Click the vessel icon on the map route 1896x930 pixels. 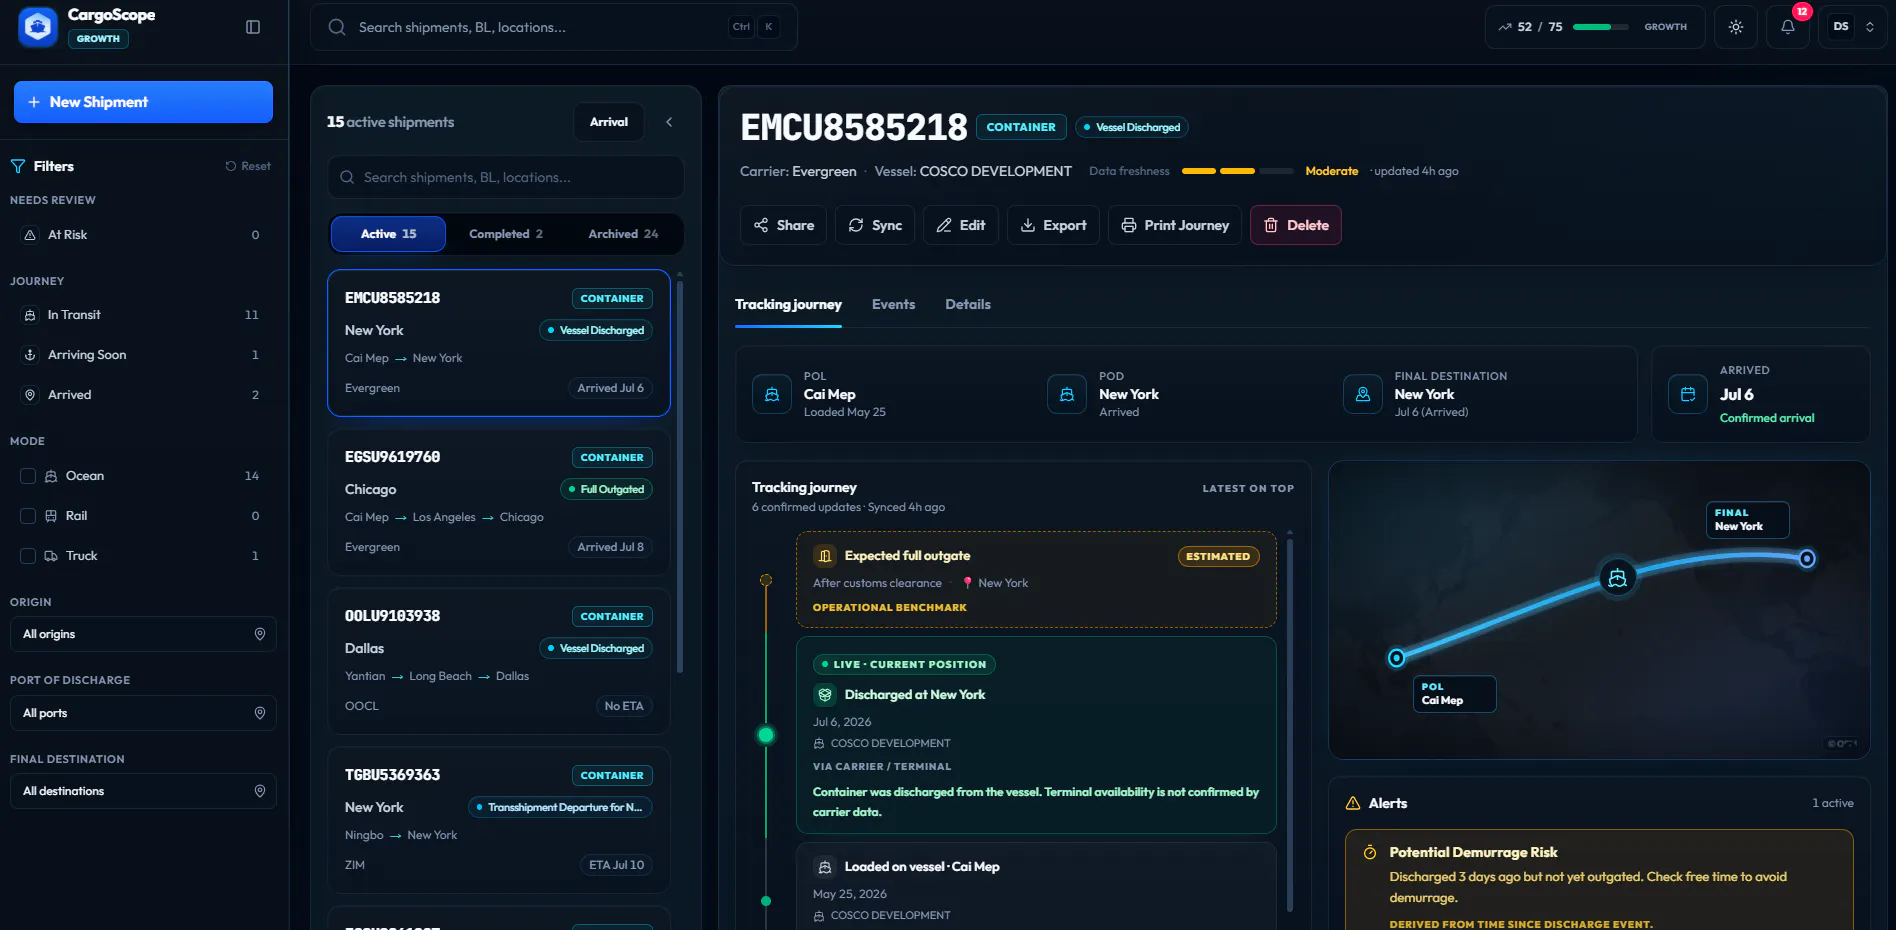click(x=1617, y=577)
